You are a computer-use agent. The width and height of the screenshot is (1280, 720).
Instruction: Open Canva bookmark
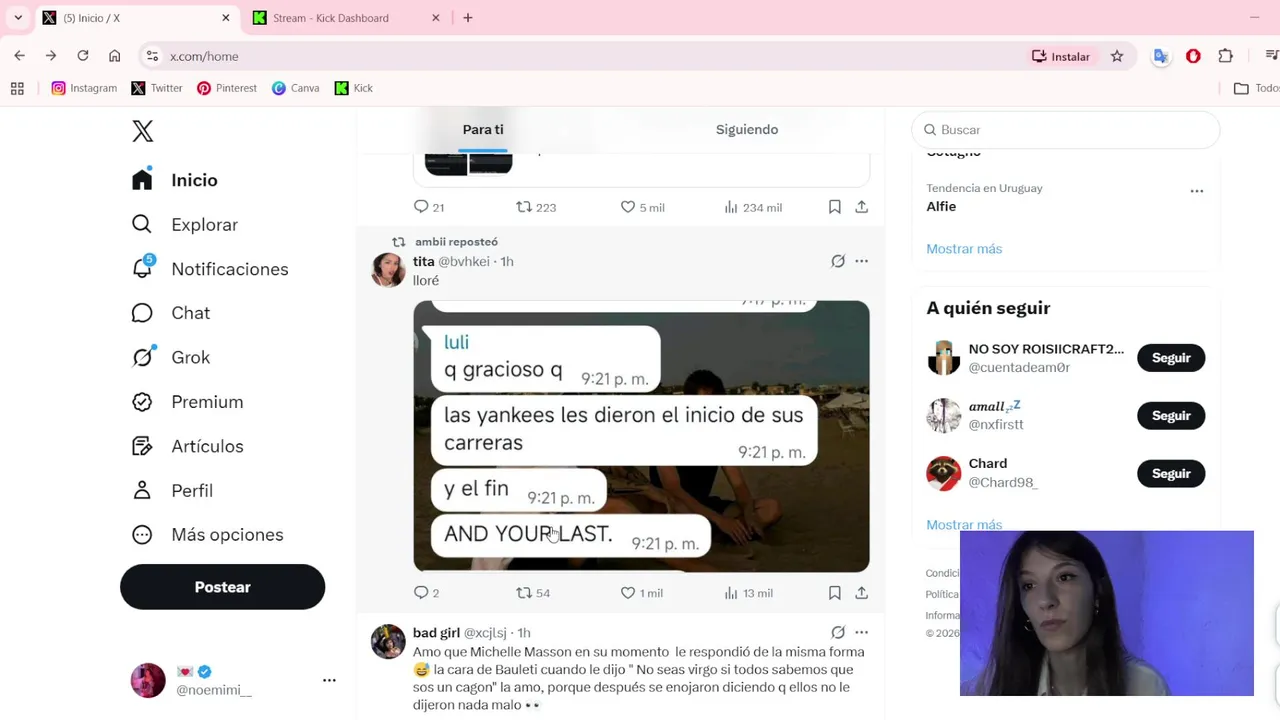click(295, 88)
